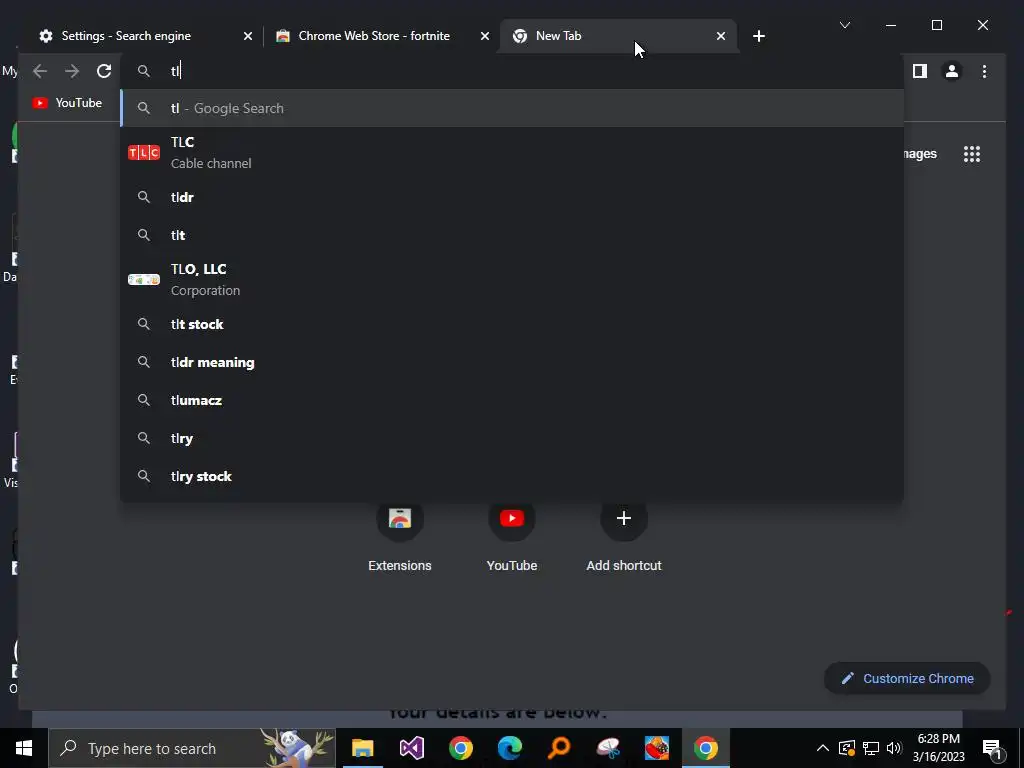This screenshot has height=768, width=1024.
Task: Select the 'tlry stock' suggestion
Action: pyautogui.click(x=512, y=477)
